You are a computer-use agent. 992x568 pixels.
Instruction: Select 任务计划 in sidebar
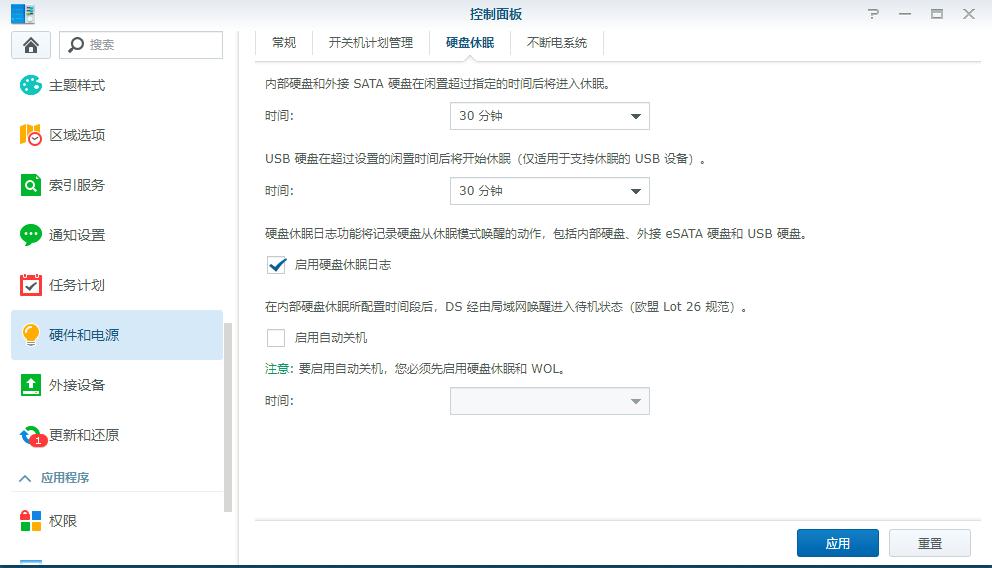117,285
